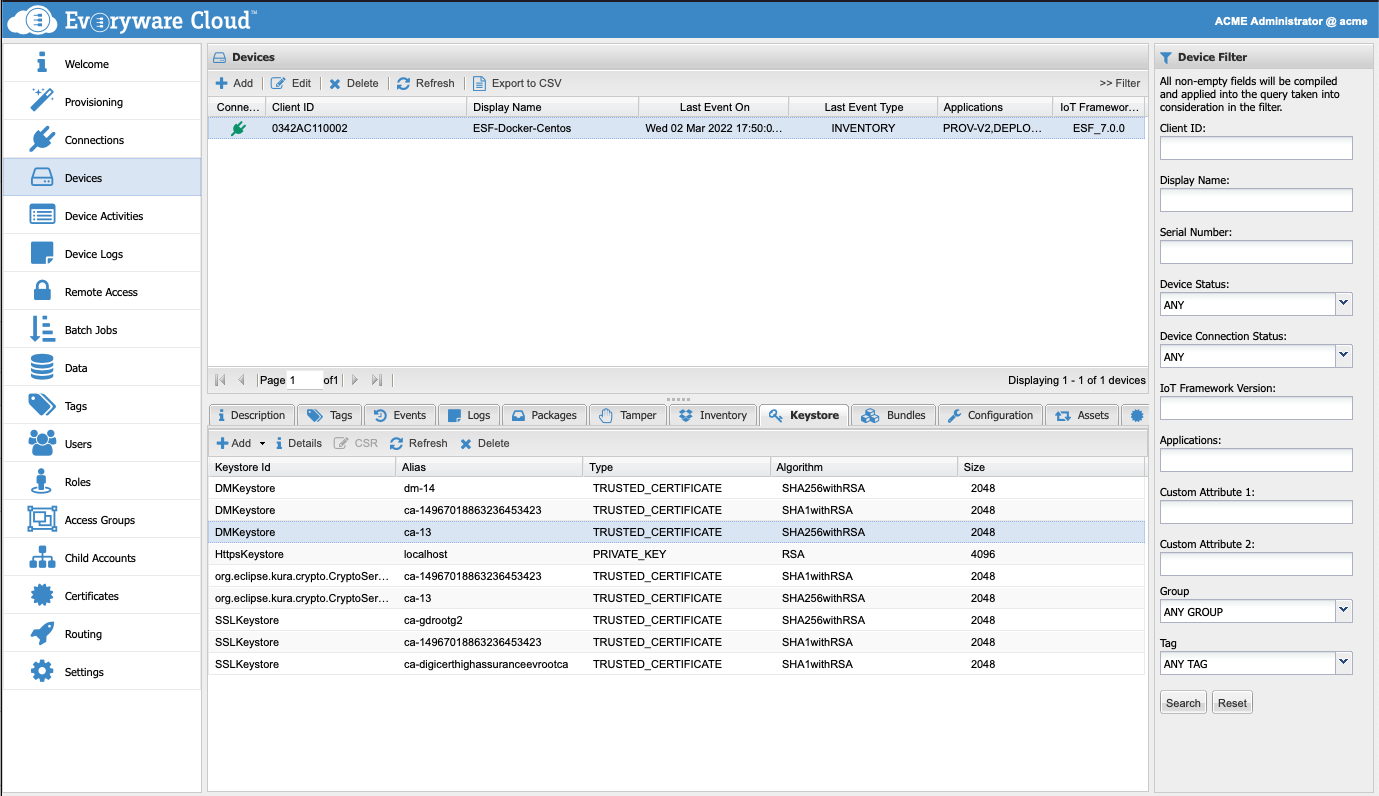Viewport: 1379px width, 796px height.
Task: Switch to the Logs tab
Action: click(469, 415)
